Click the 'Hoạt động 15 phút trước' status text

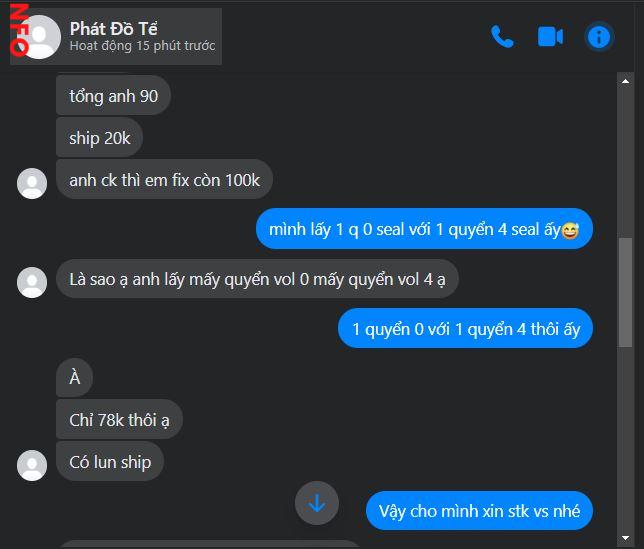pyautogui.click(x=143, y=46)
